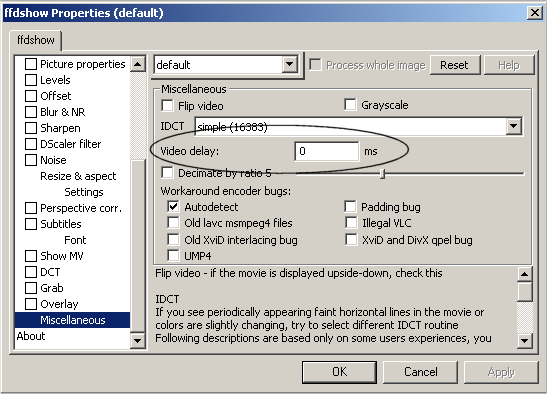The height and width of the screenshot is (394, 547).
Task: Check the Padding bug option
Action: [350, 207]
